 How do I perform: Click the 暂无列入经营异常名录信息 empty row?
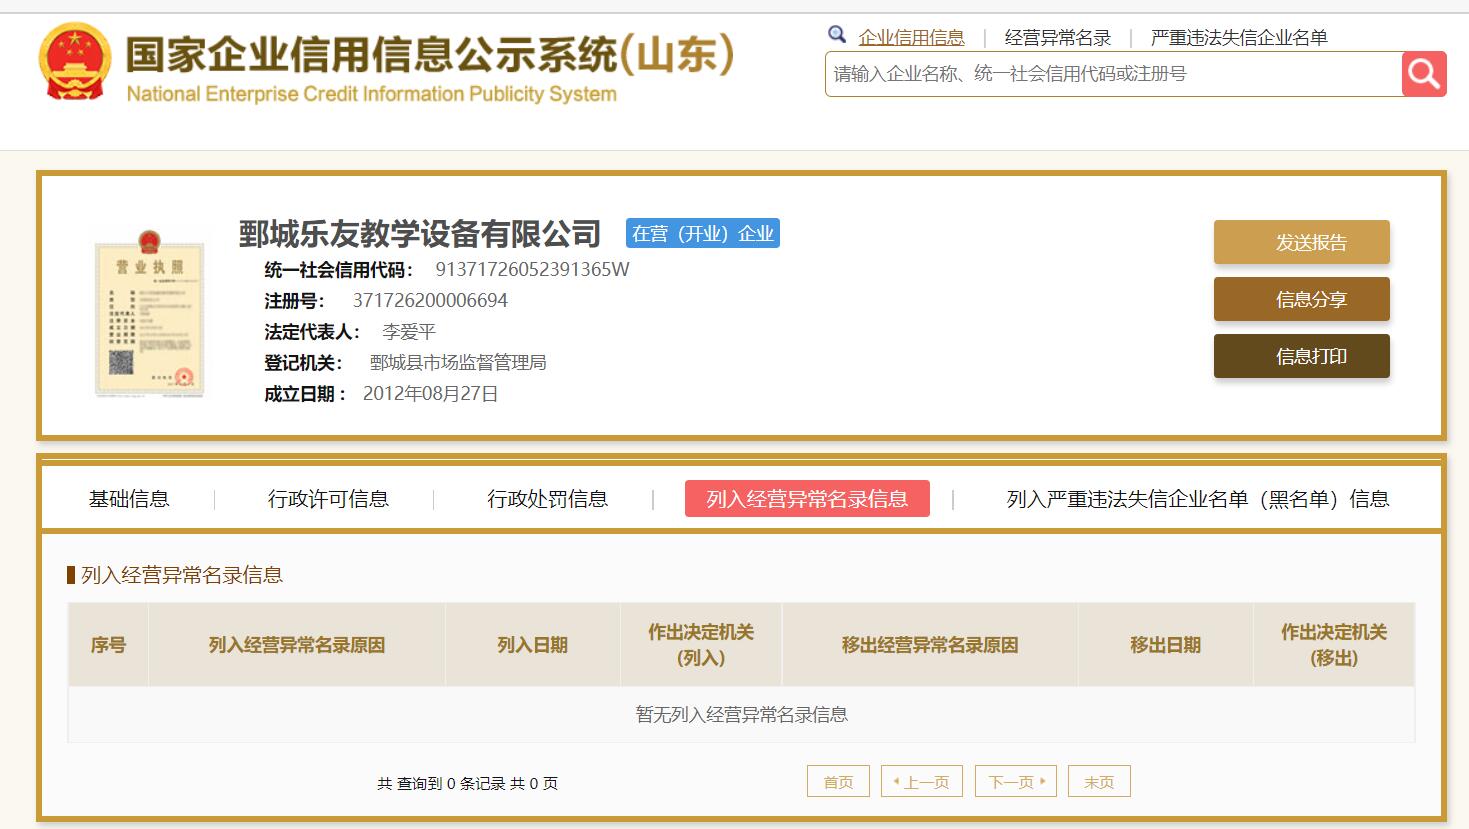pos(741,714)
